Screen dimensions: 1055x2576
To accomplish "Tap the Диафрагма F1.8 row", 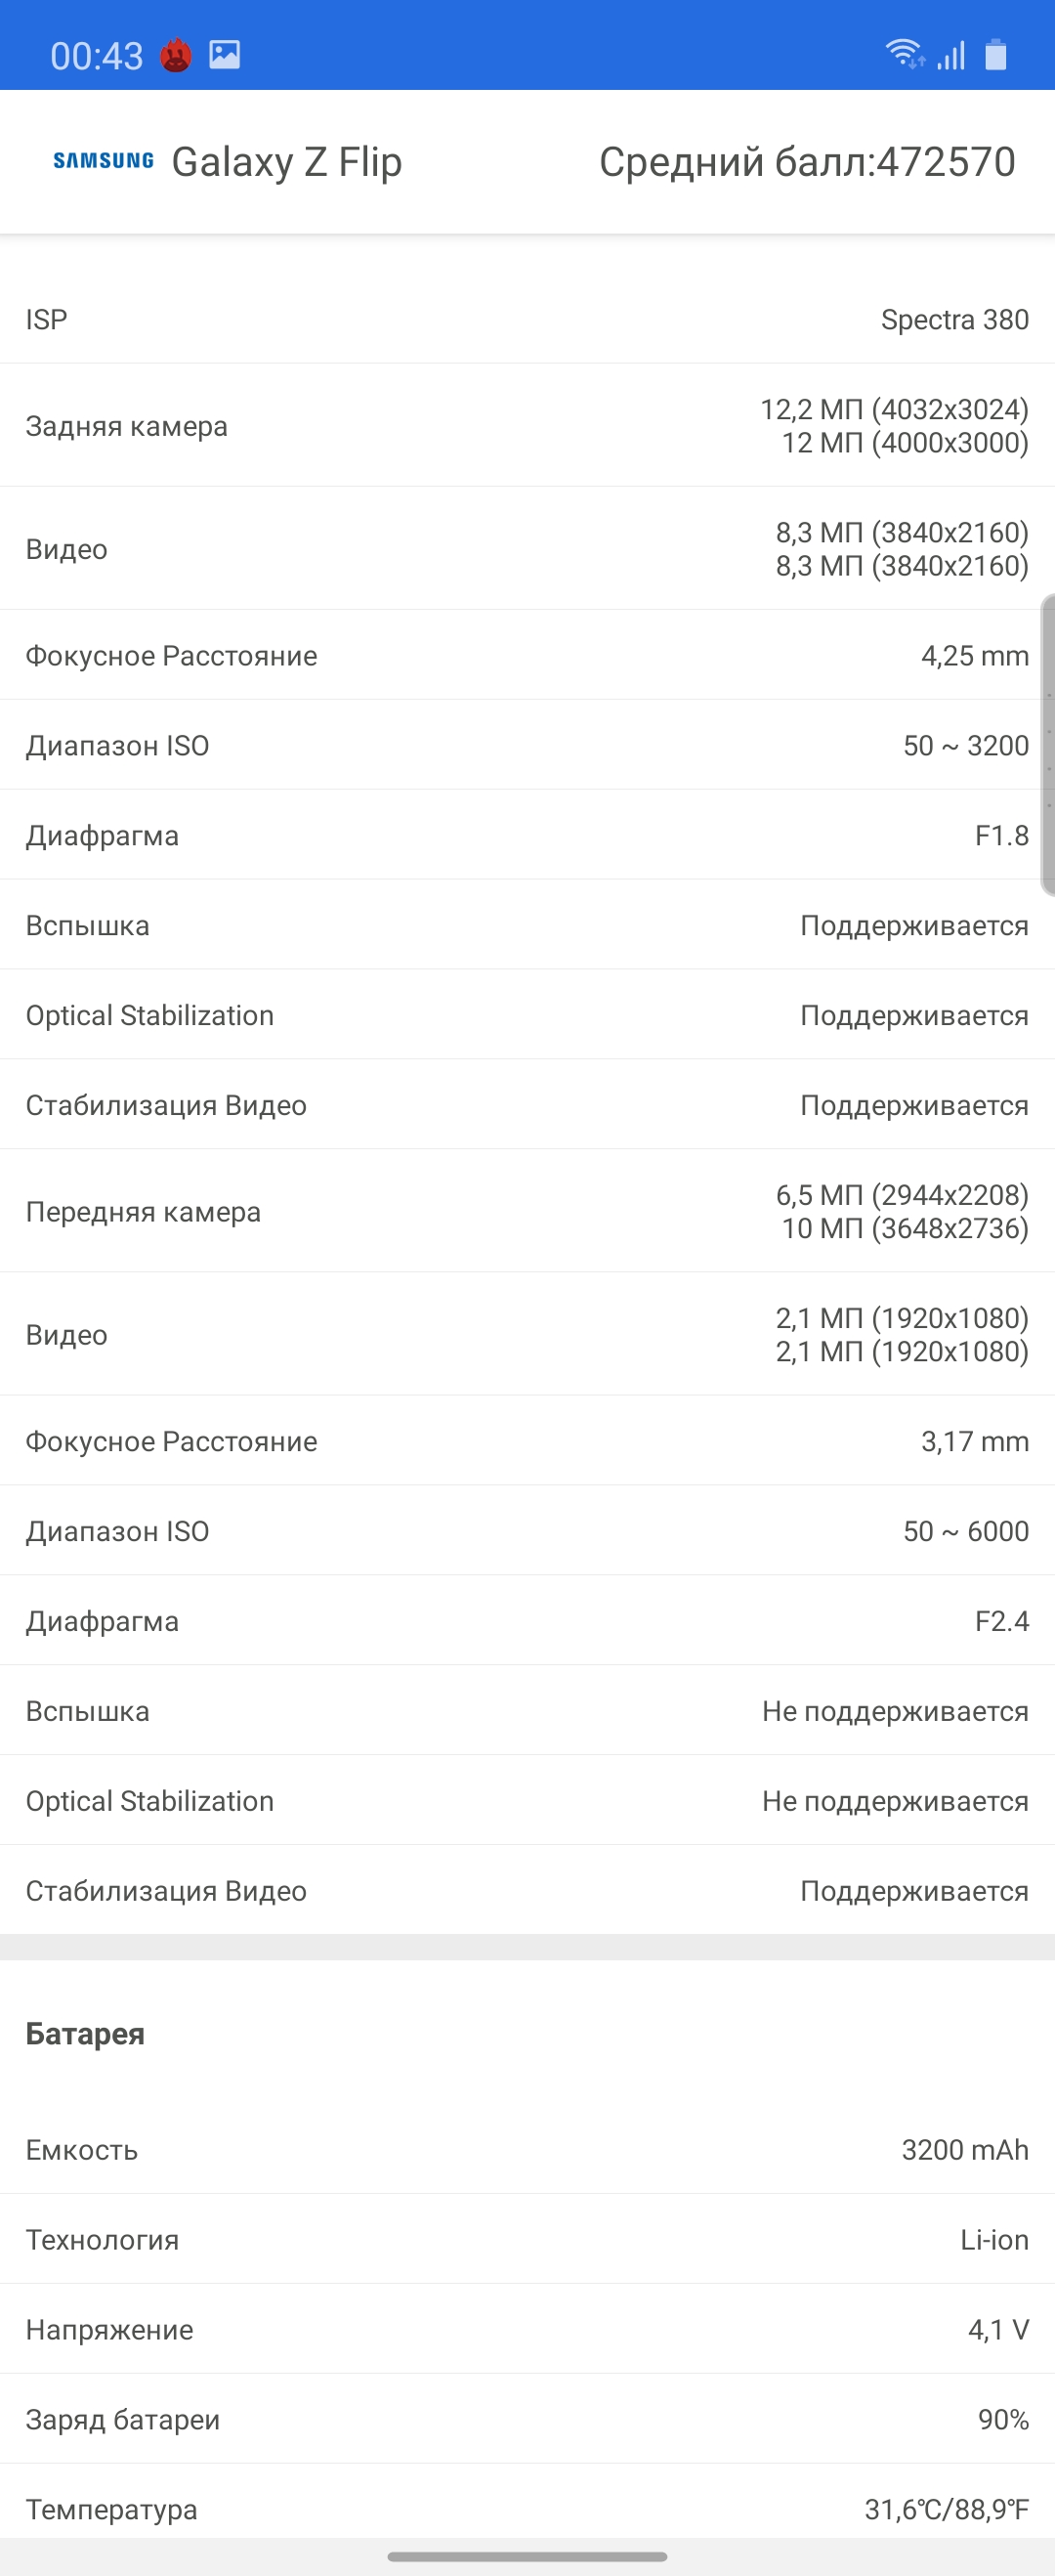I will pyautogui.click(x=527, y=835).
